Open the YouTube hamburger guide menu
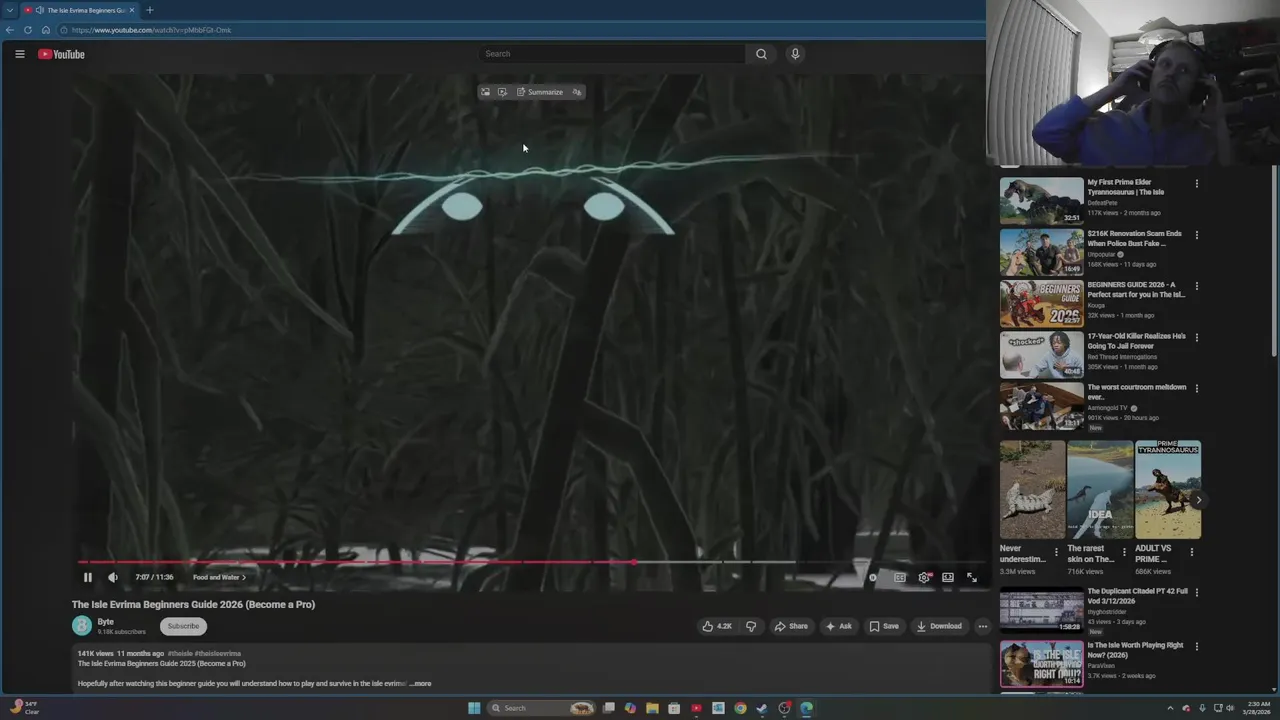This screenshot has height=720, width=1280. point(20,54)
